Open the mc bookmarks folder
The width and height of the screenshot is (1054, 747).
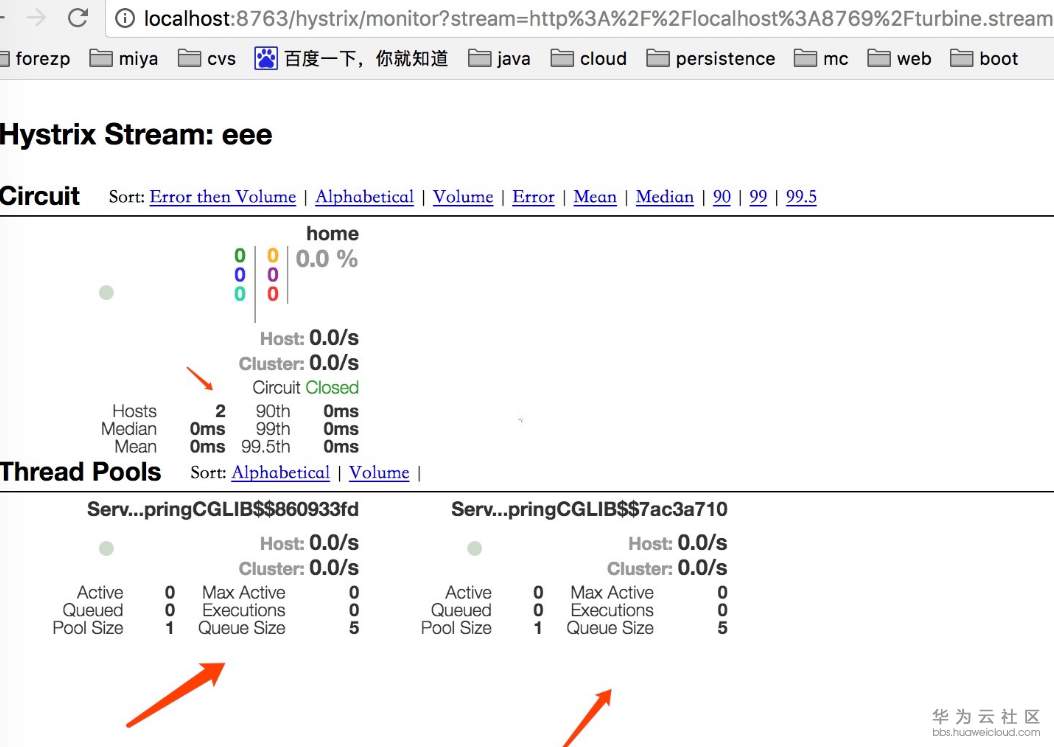[821, 58]
